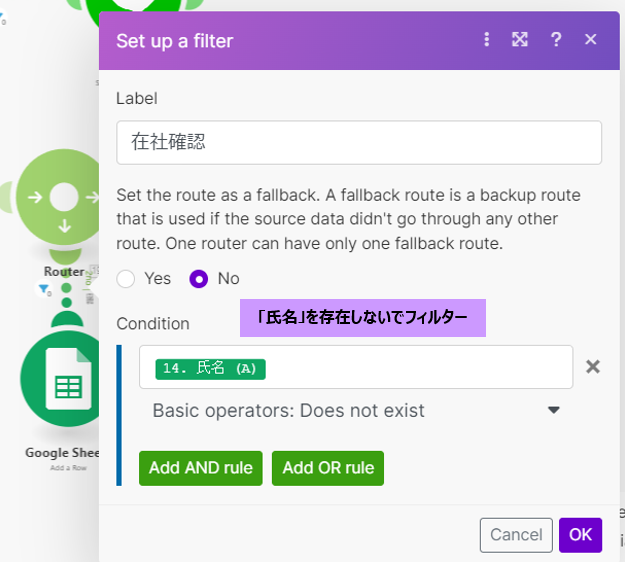Confirm the filter with OK

pyautogui.click(x=580, y=535)
